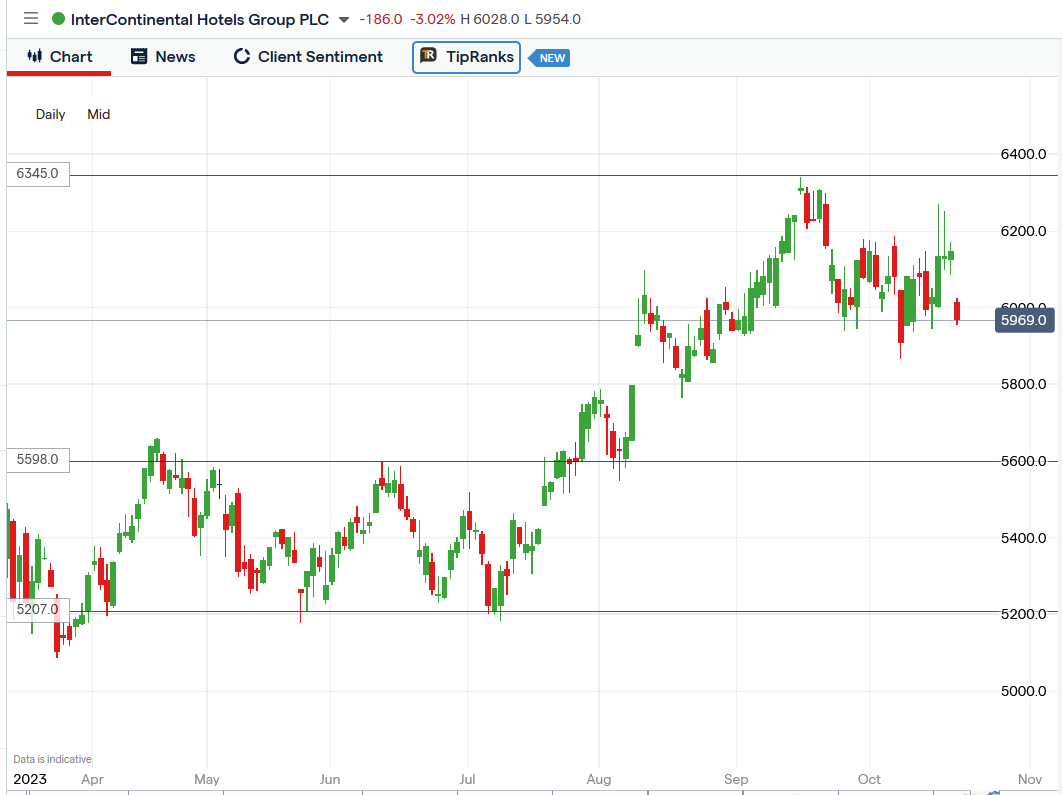Switch to the Chart tab
The height and width of the screenshot is (795, 1062).
coord(59,57)
